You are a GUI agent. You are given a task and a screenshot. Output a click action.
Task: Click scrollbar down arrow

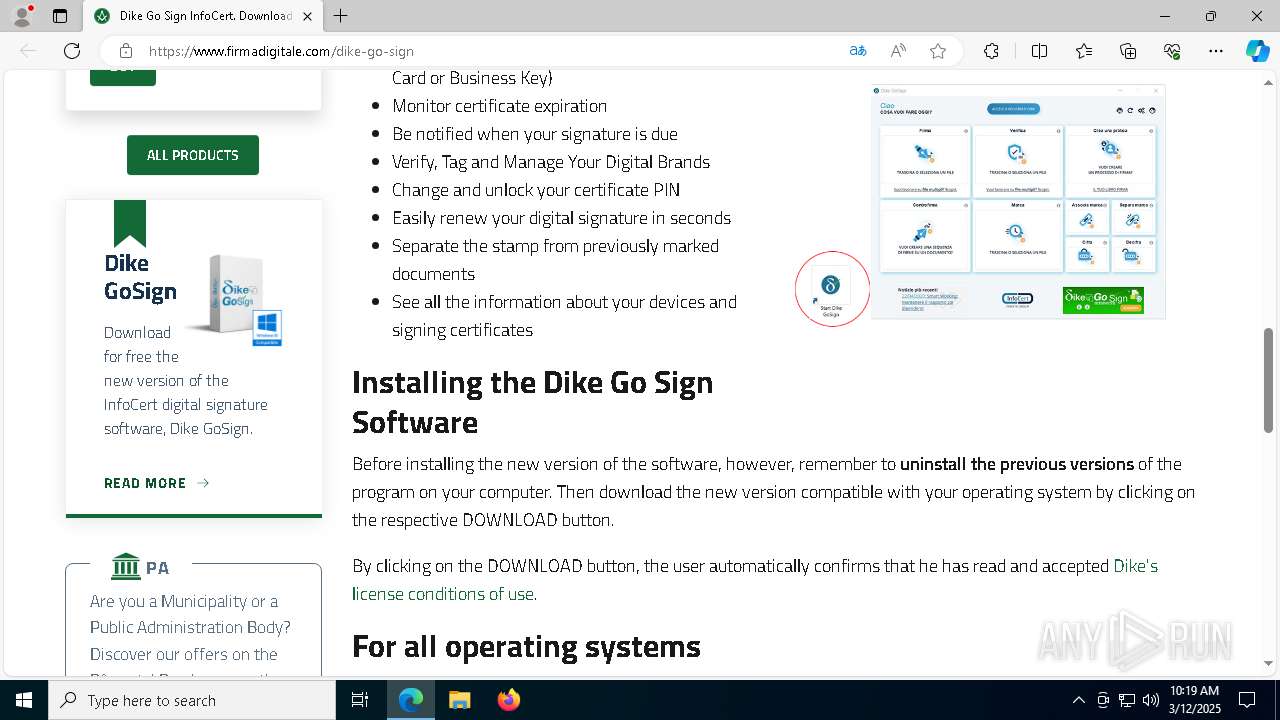[1268, 663]
